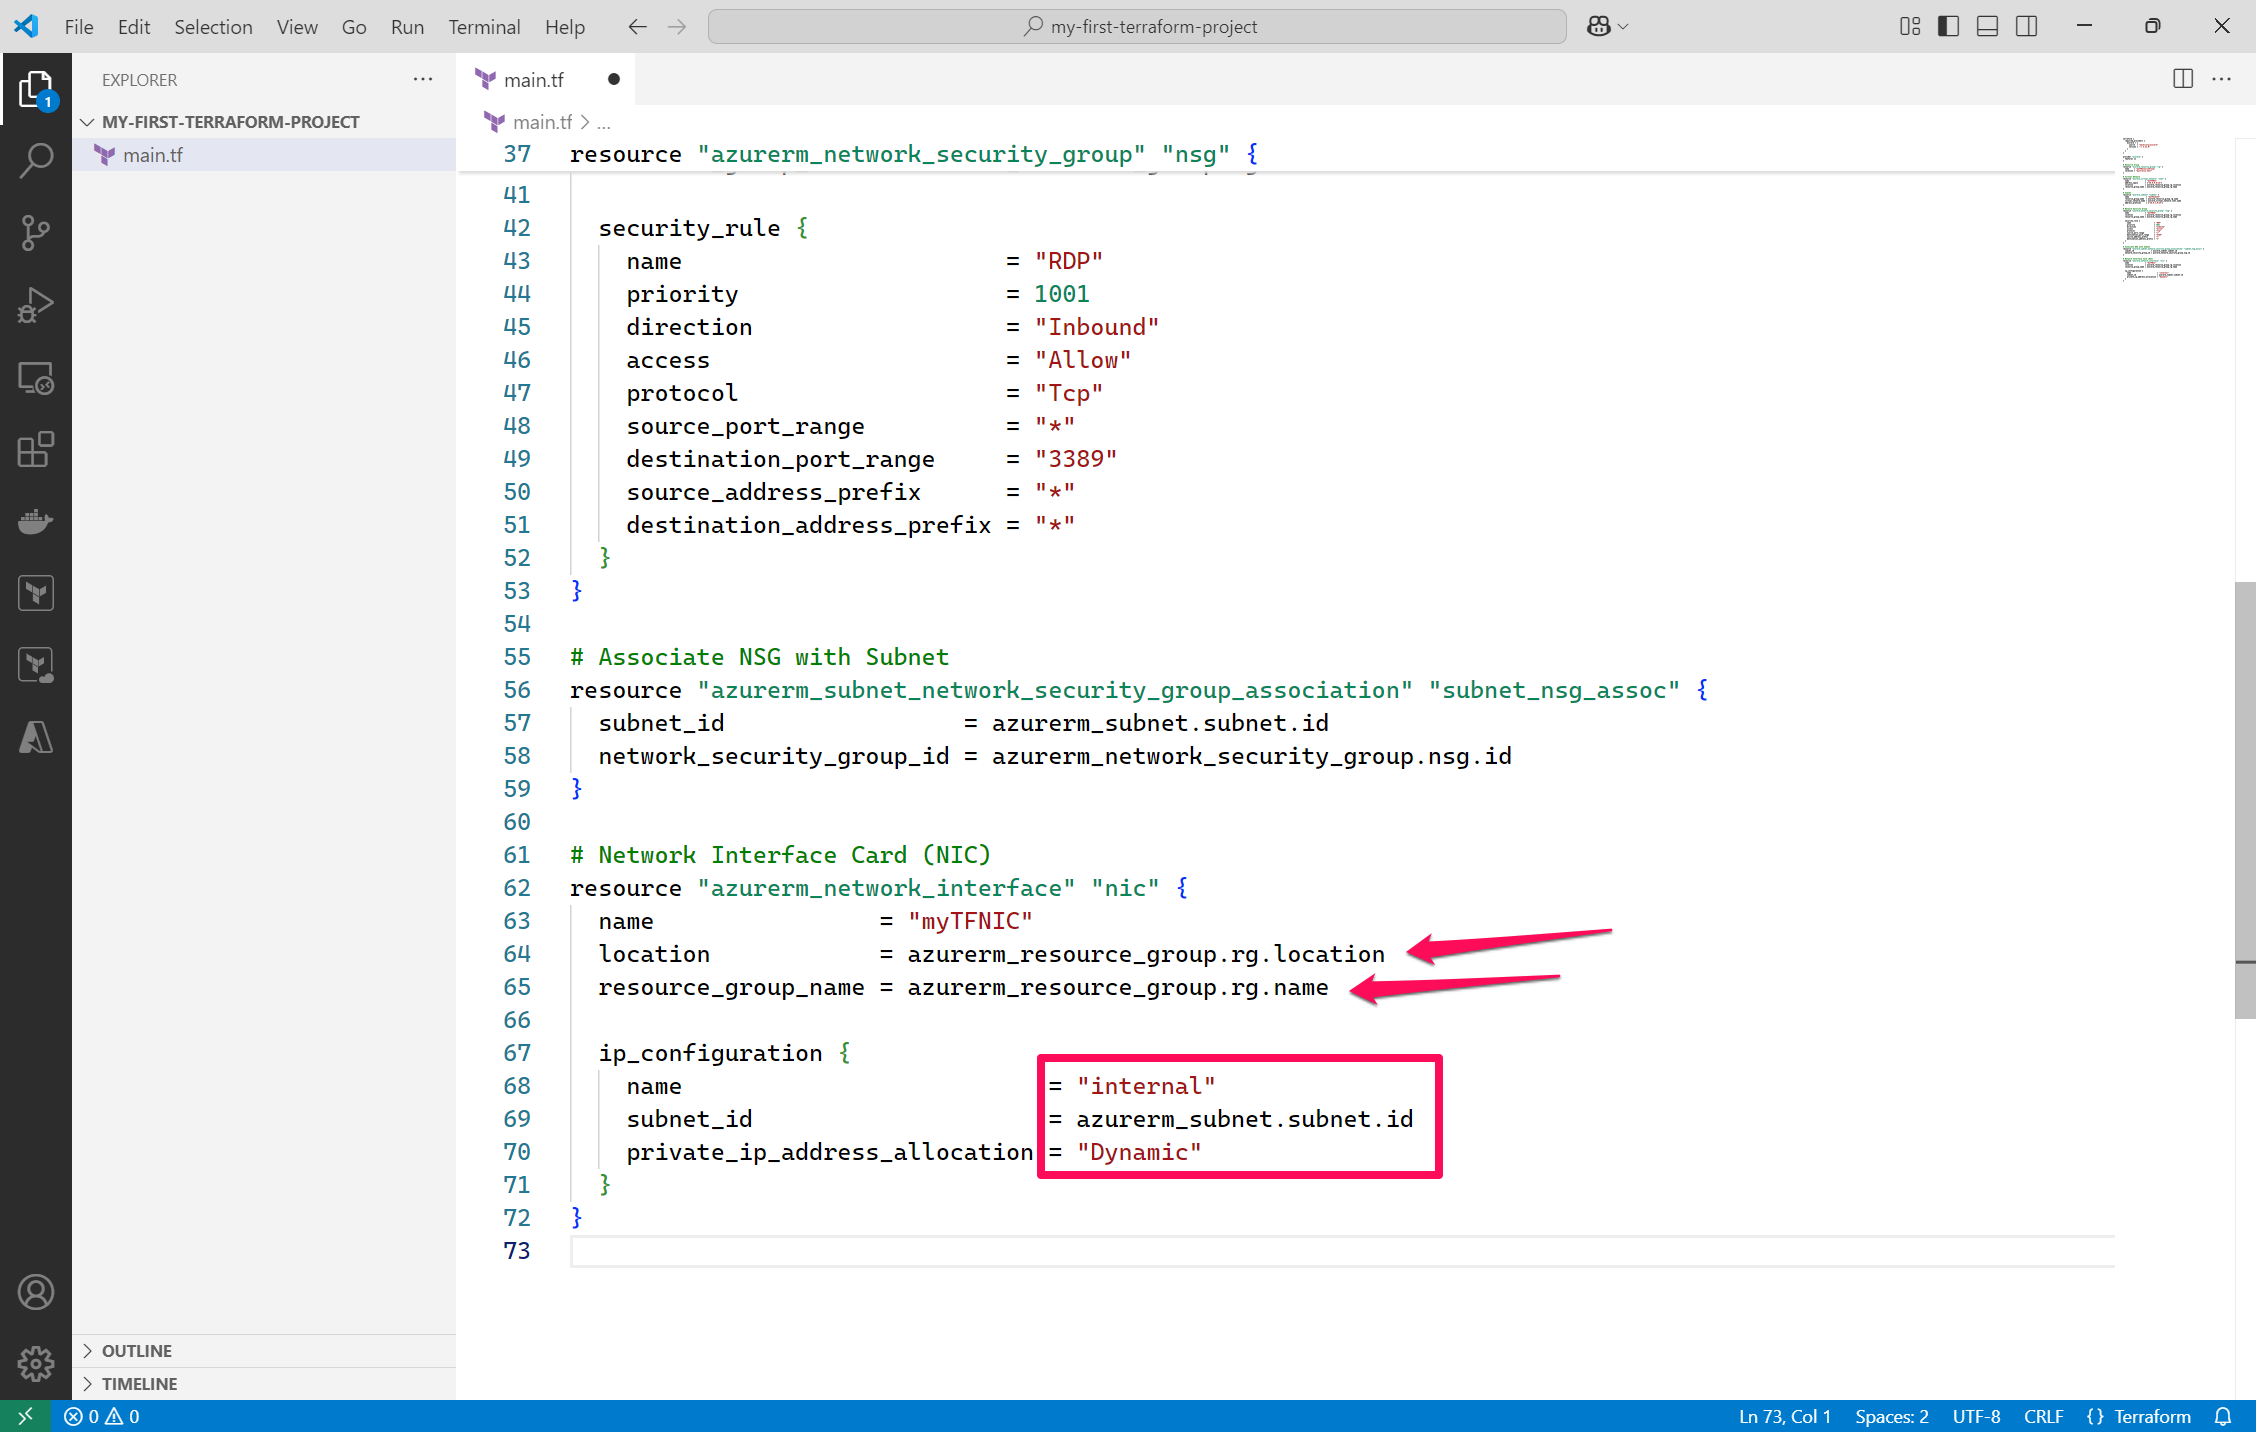Screen dimensions: 2256x1432
Task: Open the Edit menu
Action: pyautogui.click(x=134, y=27)
